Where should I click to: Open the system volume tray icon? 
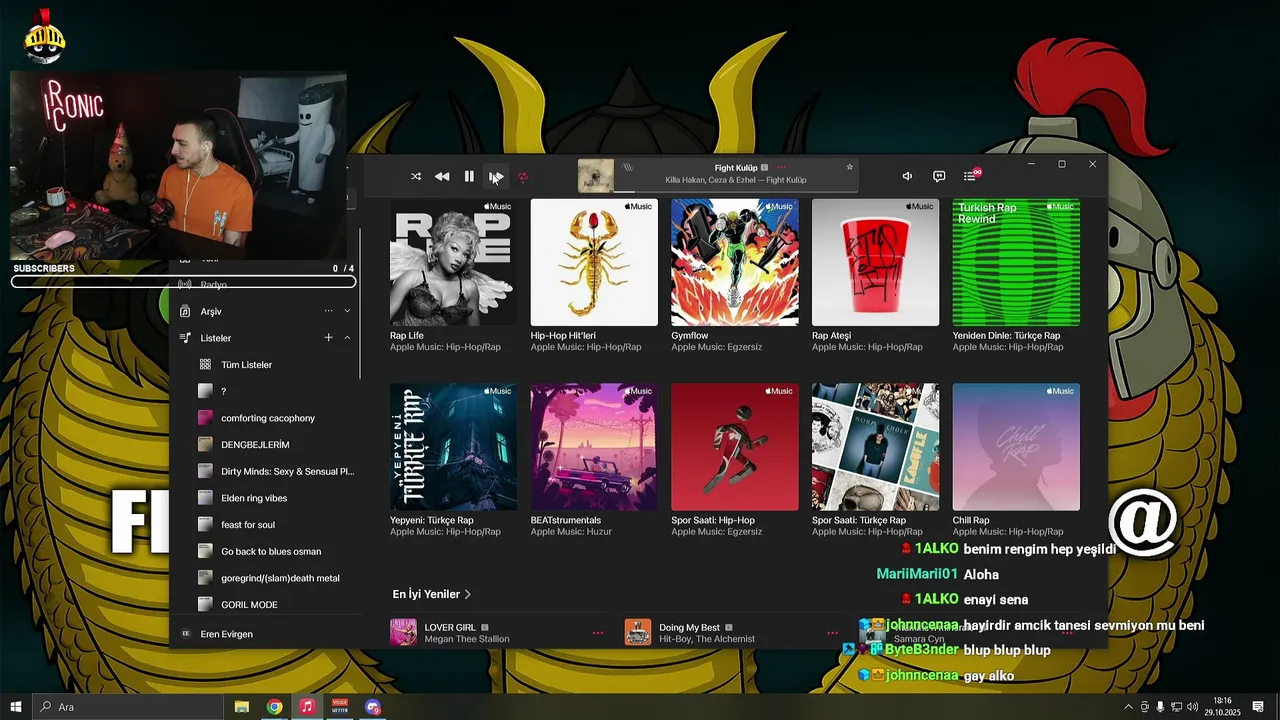(1192, 707)
